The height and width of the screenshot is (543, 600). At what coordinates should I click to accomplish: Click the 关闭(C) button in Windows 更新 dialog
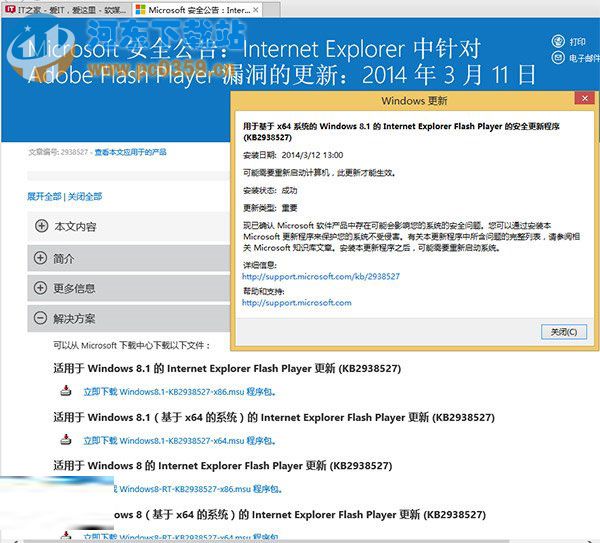(564, 332)
